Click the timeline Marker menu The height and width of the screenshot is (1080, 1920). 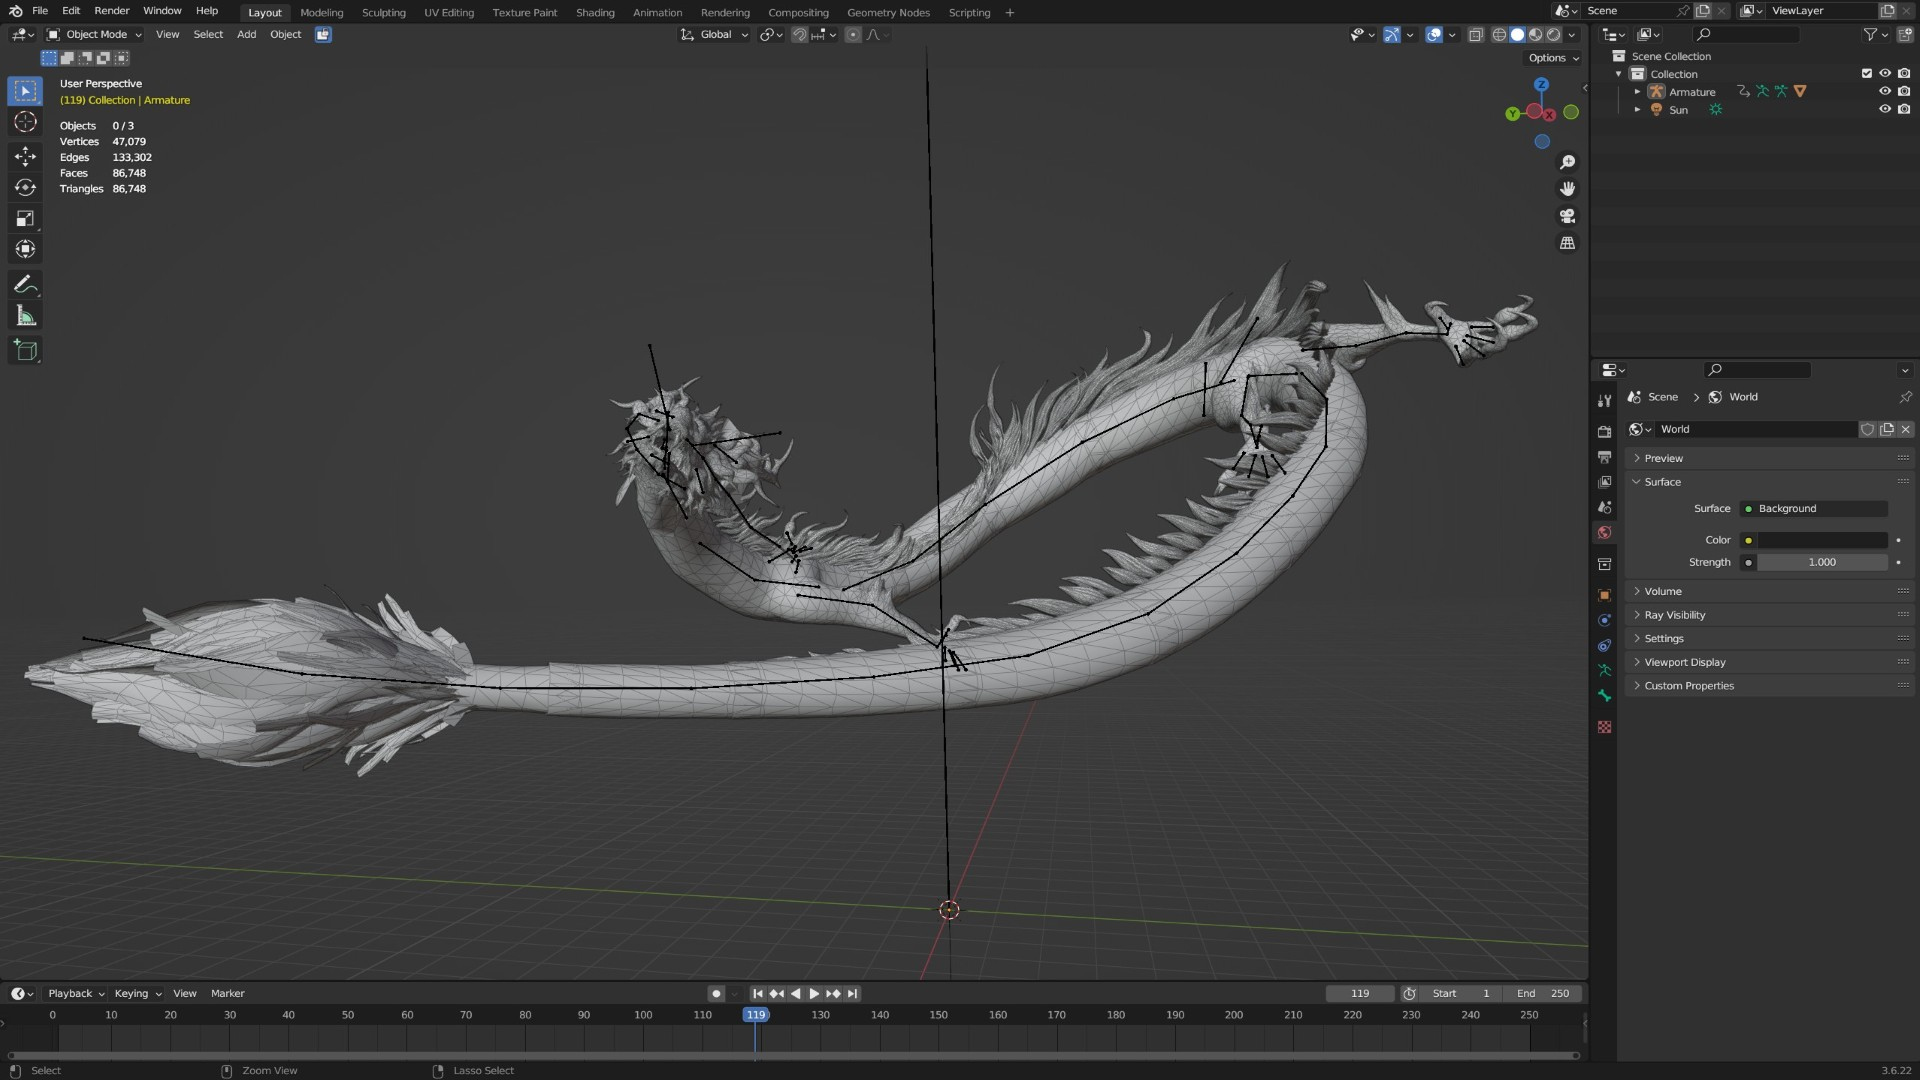coord(228,993)
